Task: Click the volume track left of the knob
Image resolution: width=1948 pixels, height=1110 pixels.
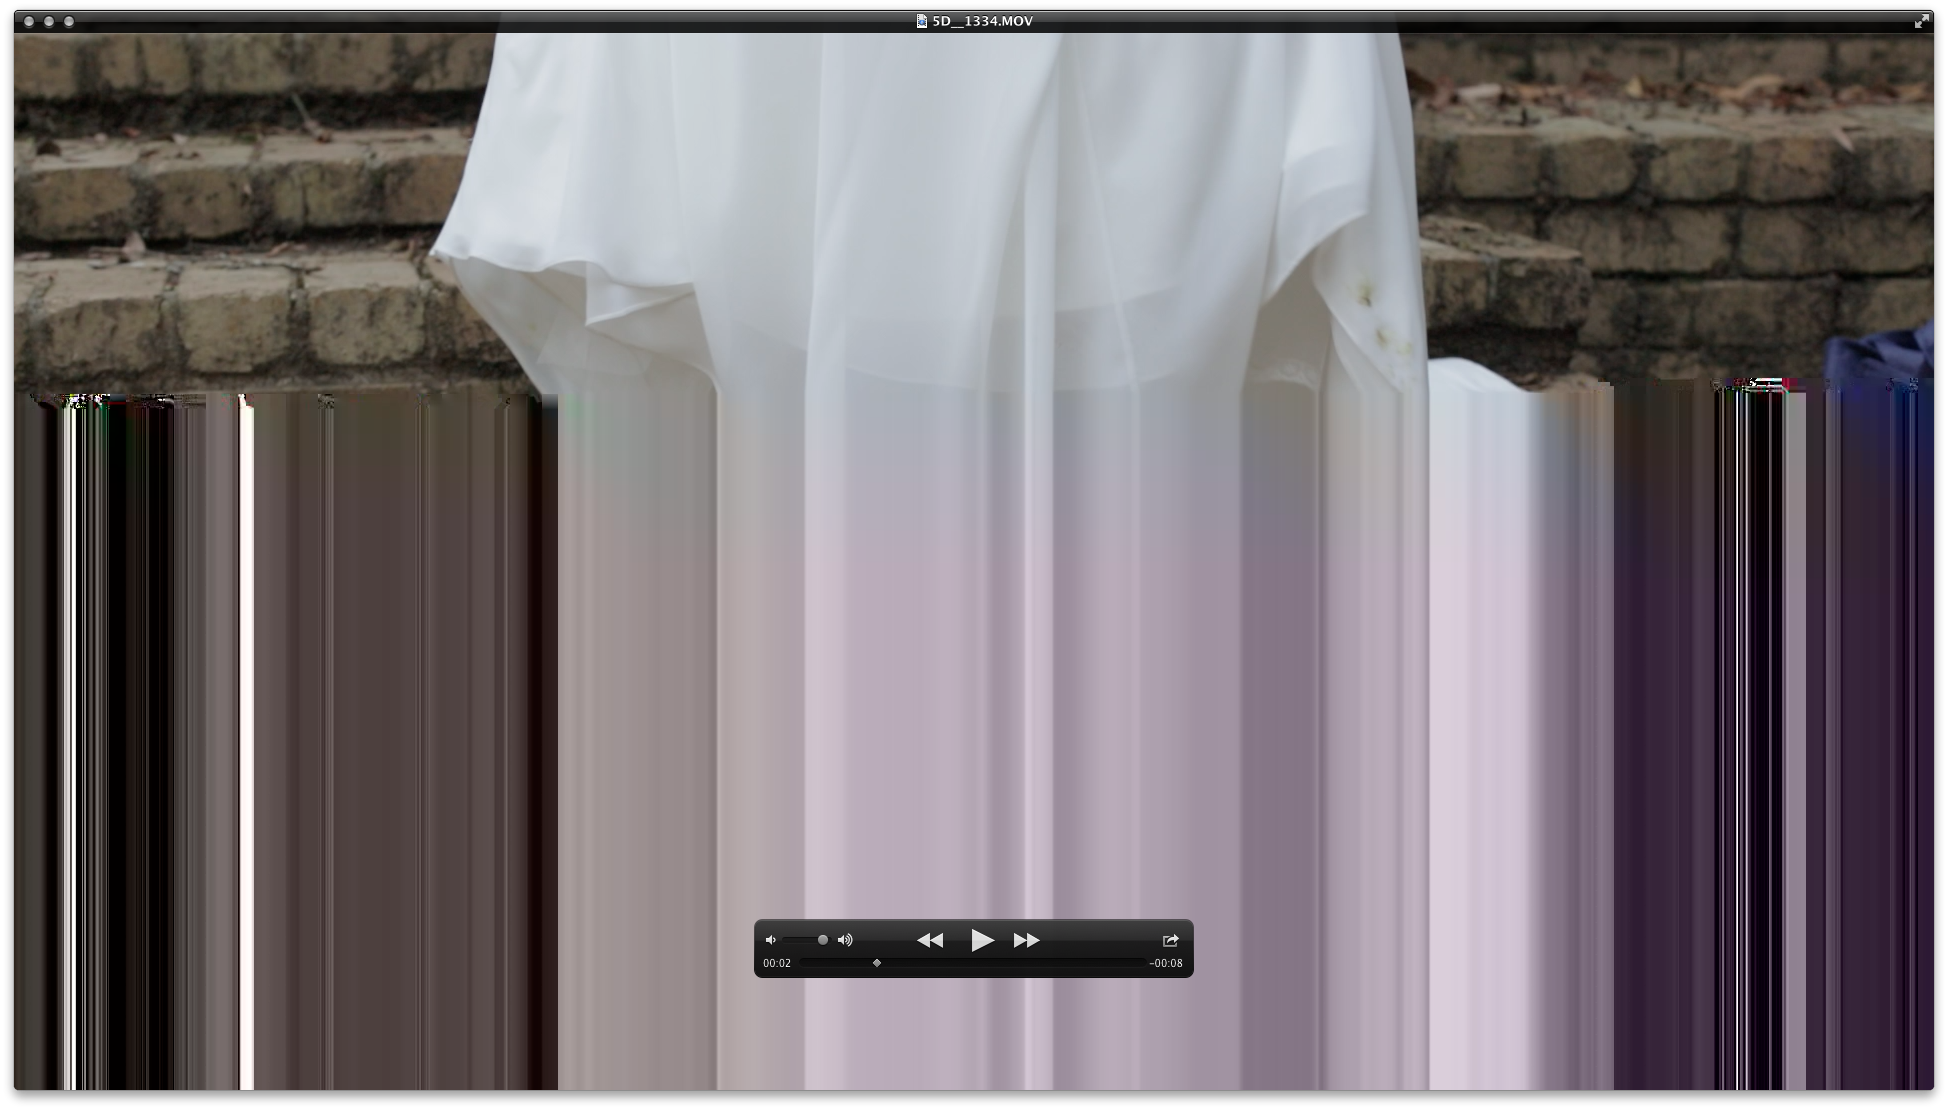Action: tap(798, 940)
